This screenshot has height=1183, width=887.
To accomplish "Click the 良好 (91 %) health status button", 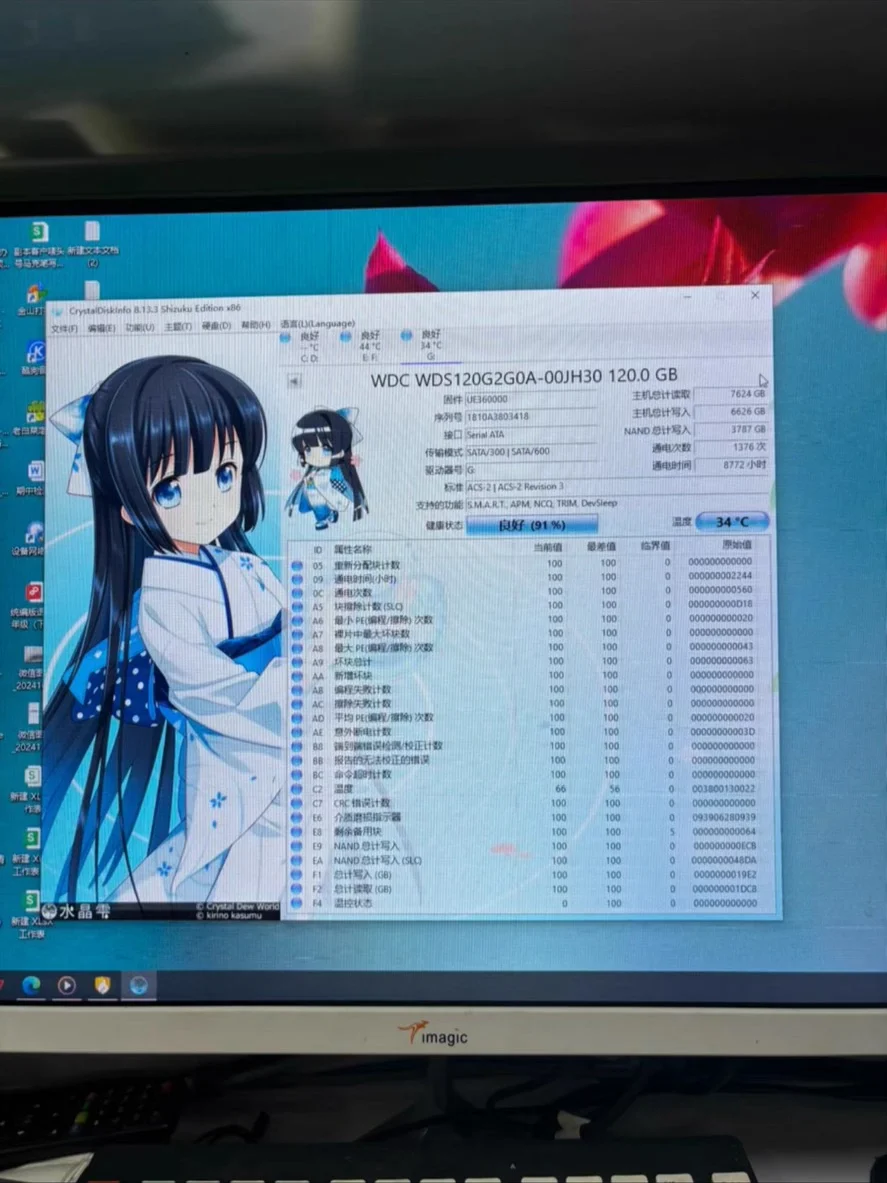I will pyautogui.click(x=532, y=524).
